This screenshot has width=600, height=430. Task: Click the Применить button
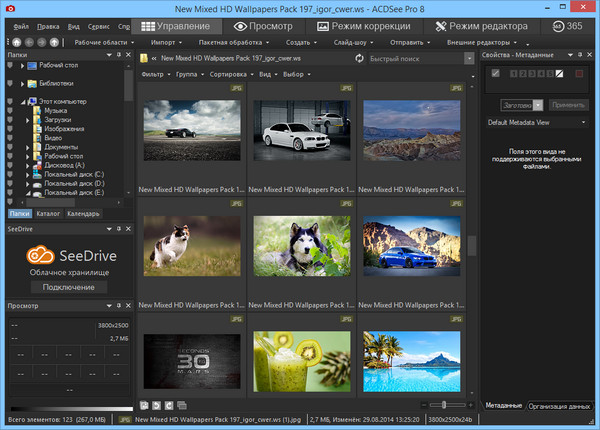(568, 104)
